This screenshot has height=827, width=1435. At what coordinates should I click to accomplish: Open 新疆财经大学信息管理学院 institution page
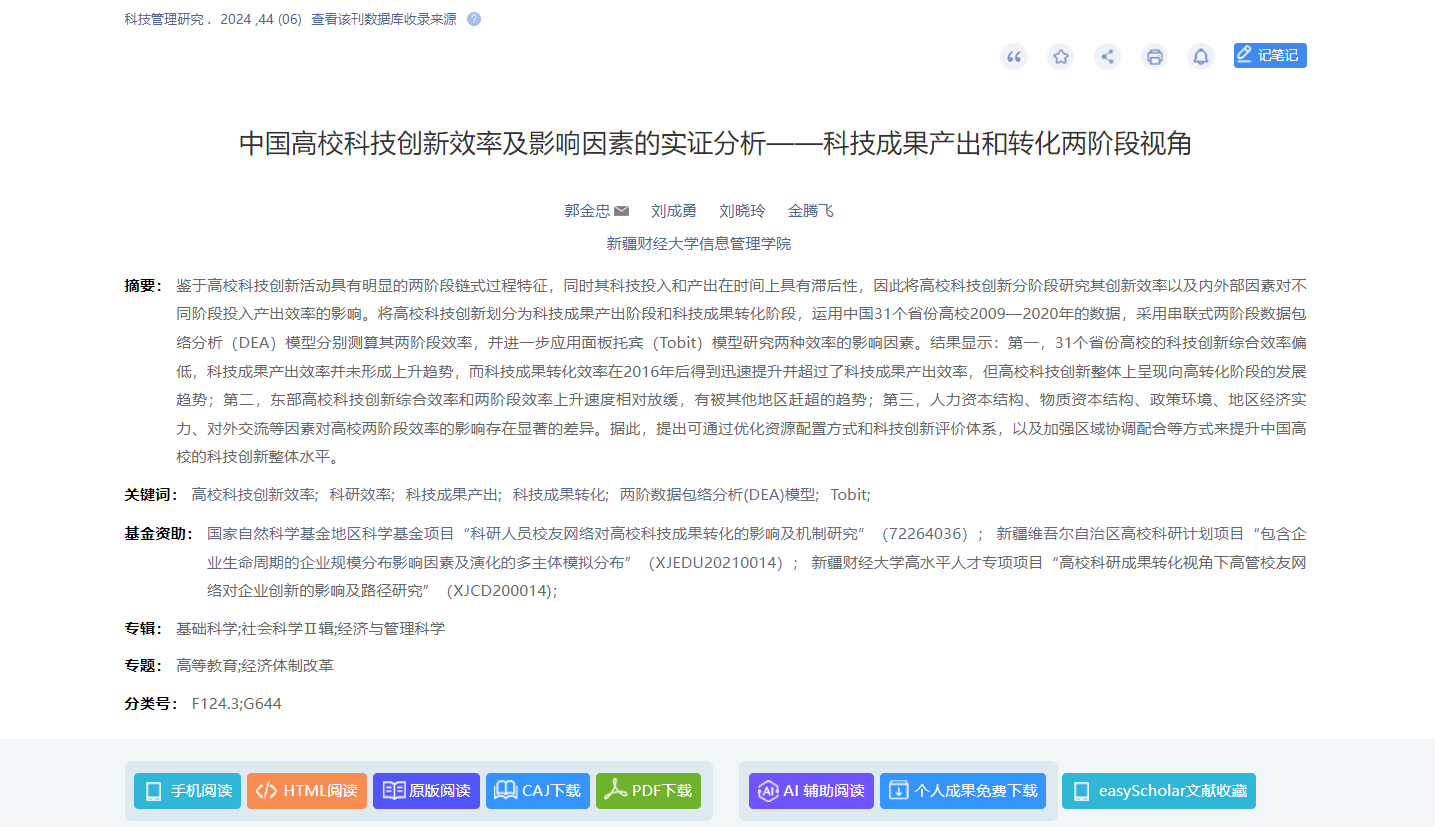pos(697,242)
